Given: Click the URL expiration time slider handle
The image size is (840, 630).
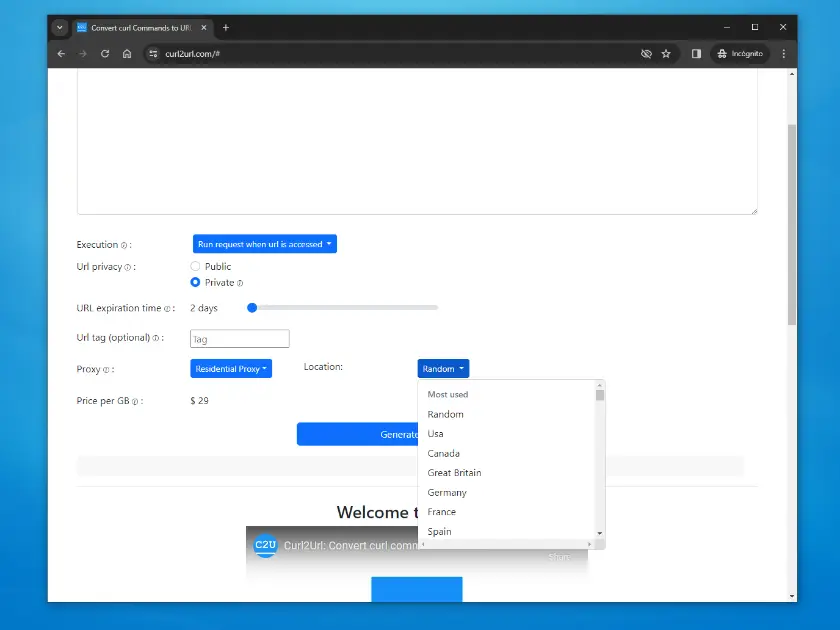Looking at the screenshot, I should pyautogui.click(x=252, y=308).
